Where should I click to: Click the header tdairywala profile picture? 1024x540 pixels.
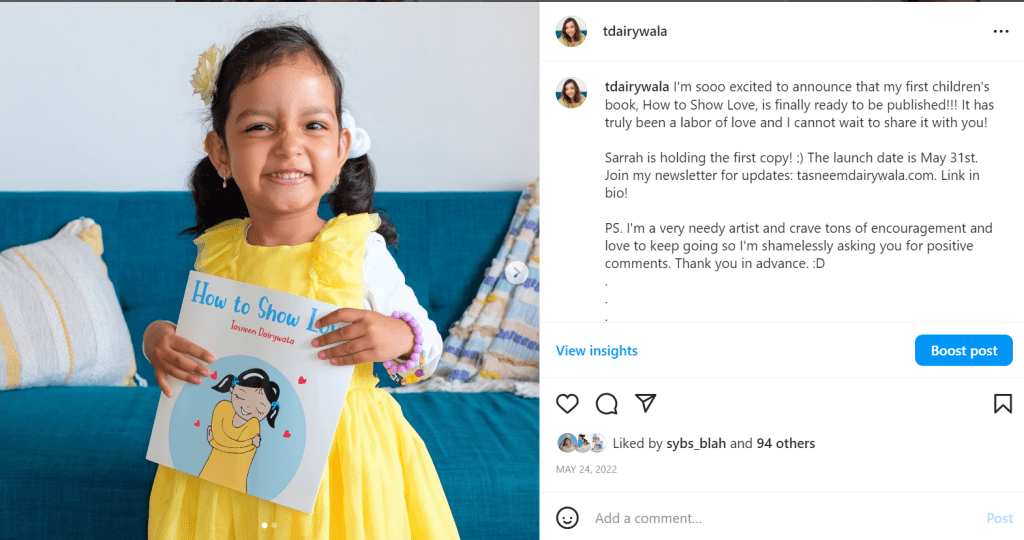(571, 31)
